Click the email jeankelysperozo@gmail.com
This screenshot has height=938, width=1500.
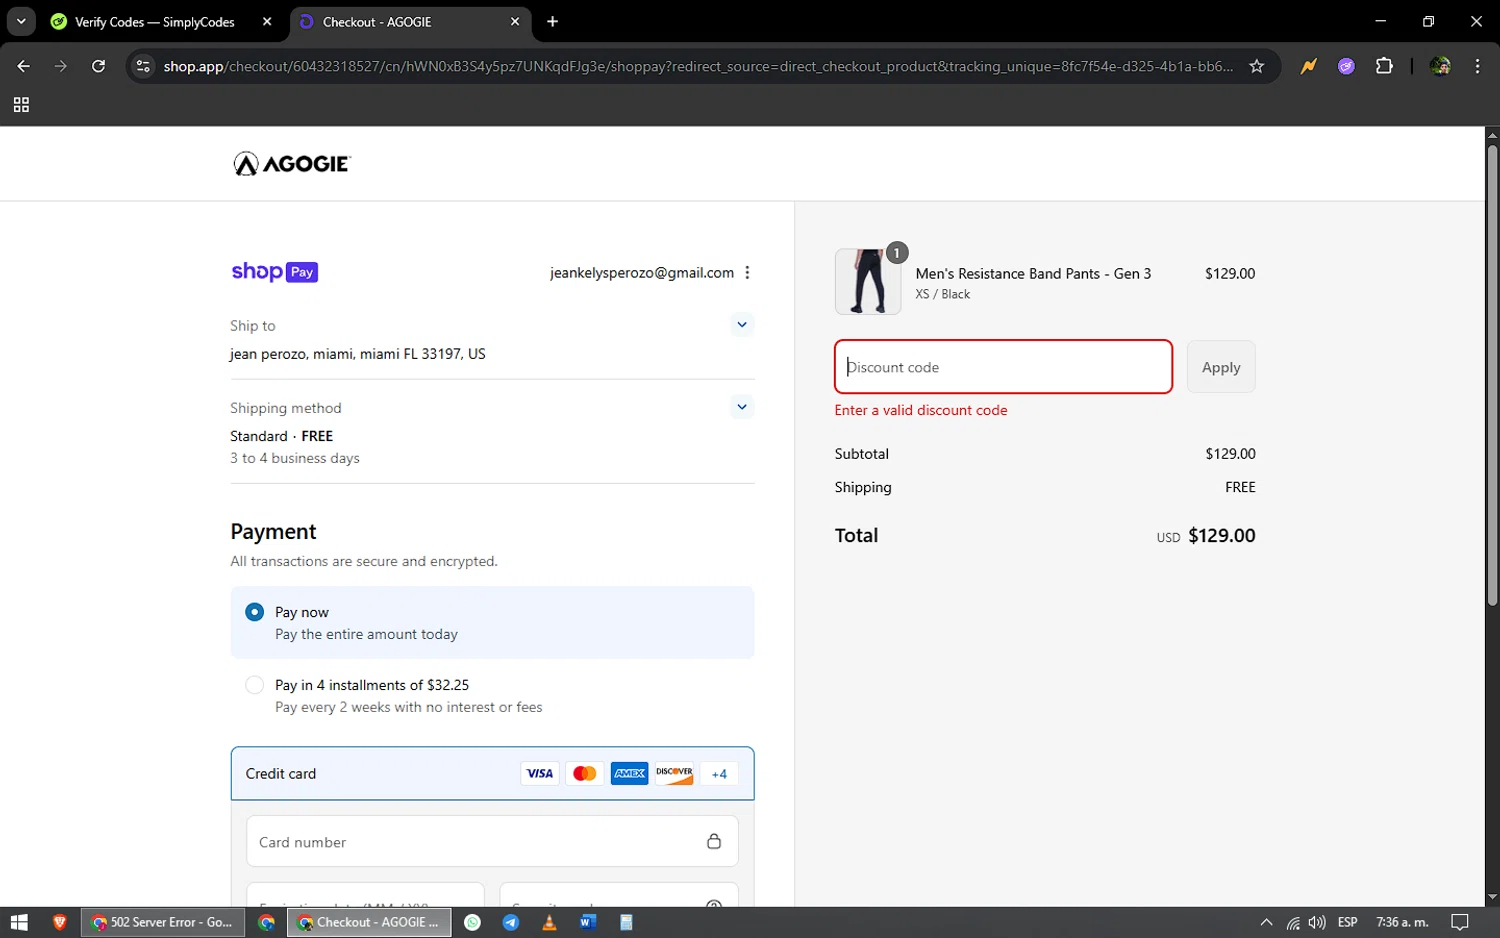coord(642,273)
